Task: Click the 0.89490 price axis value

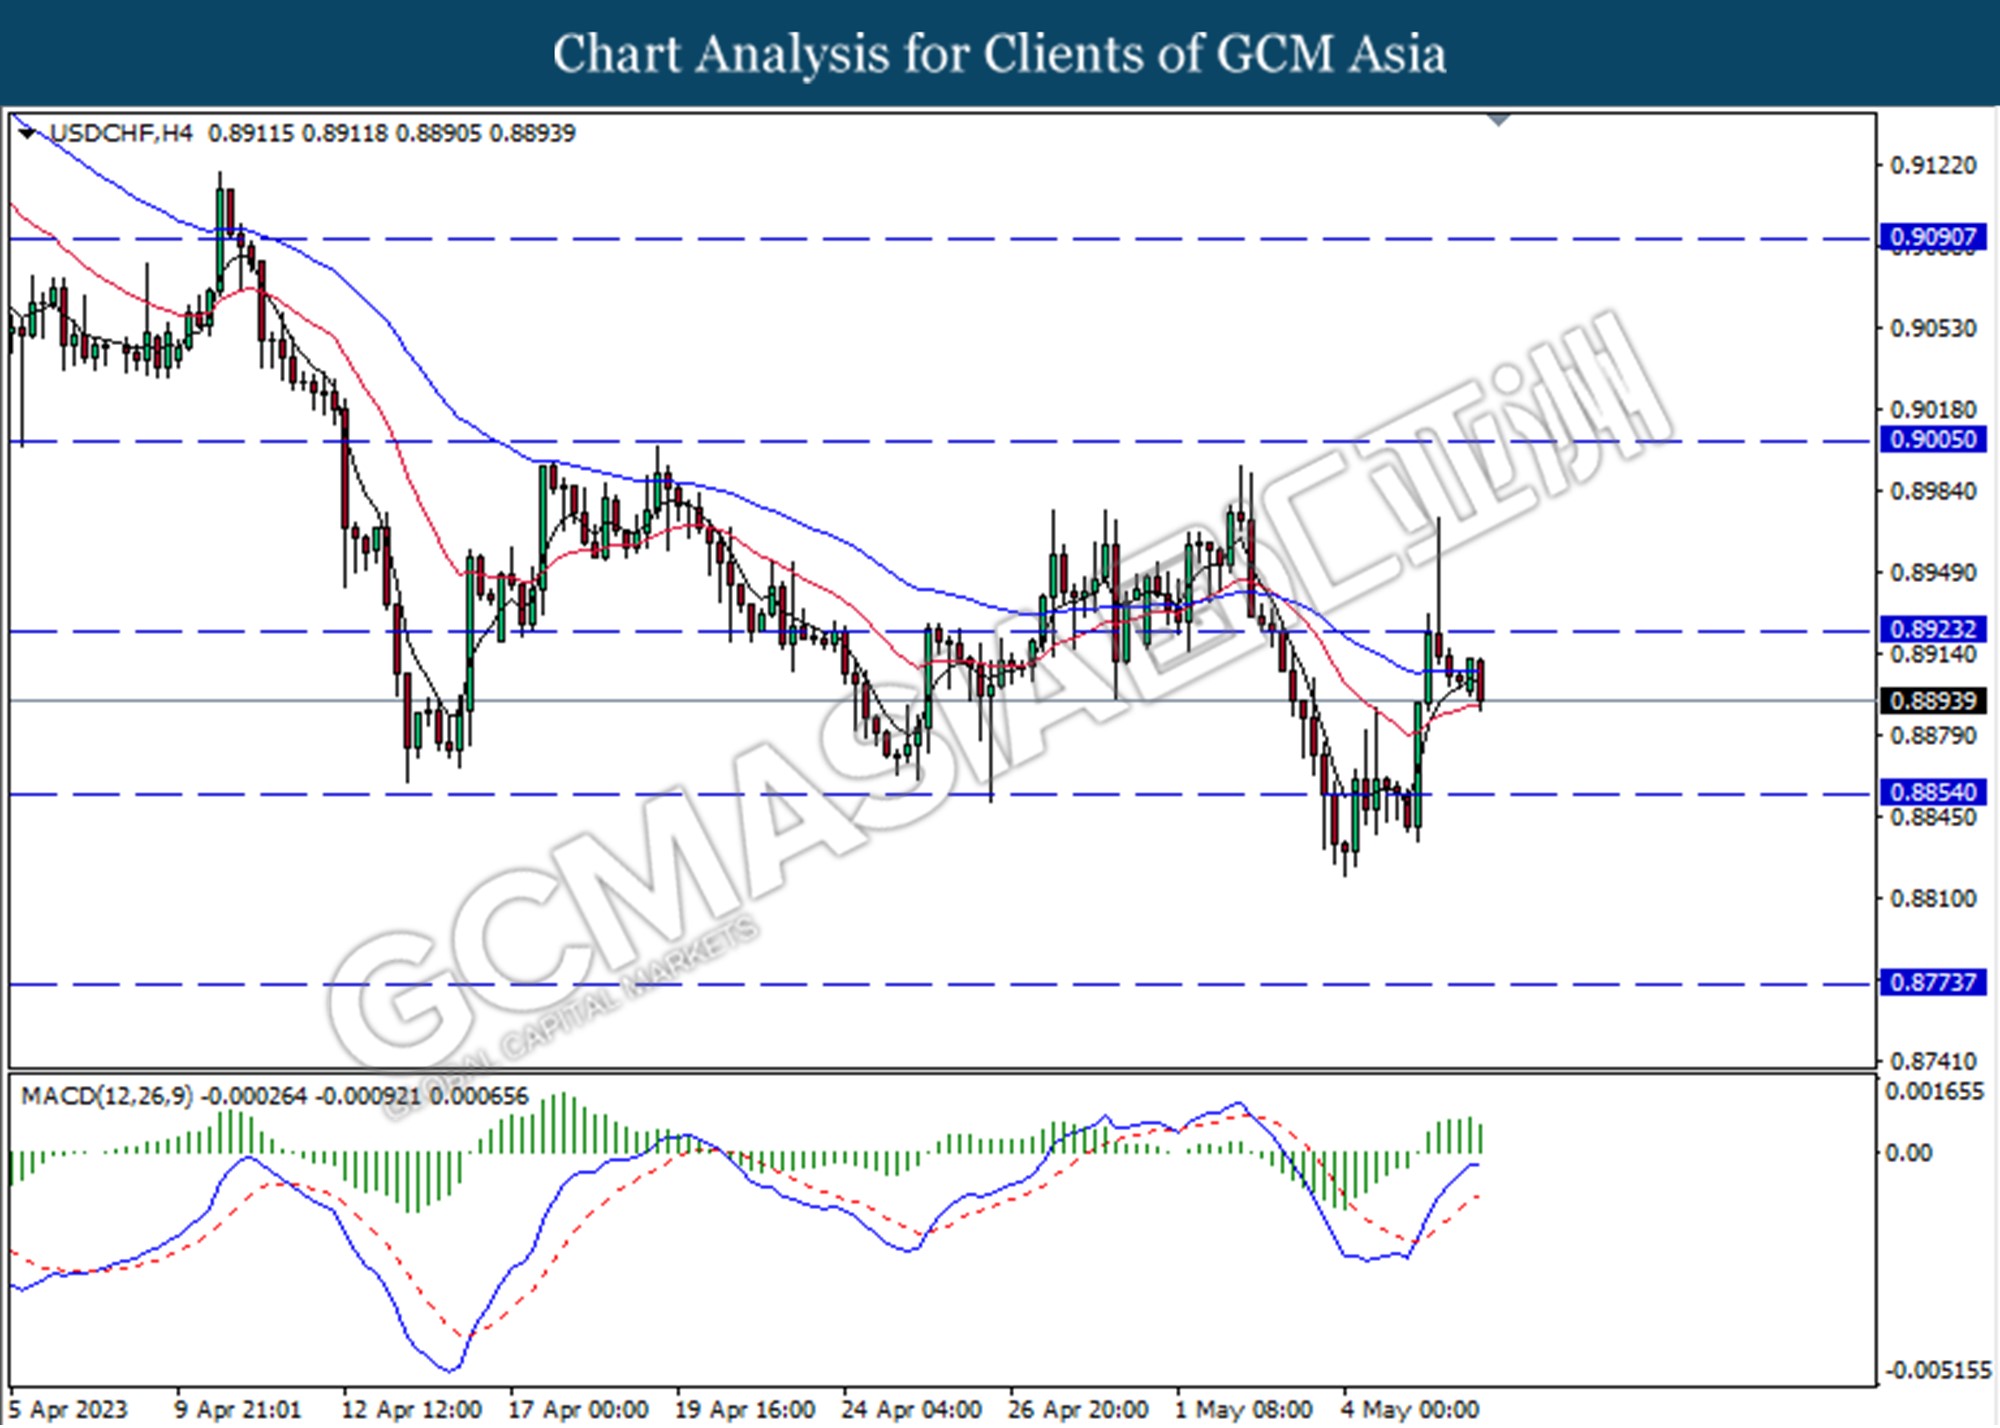Action: [1933, 573]
